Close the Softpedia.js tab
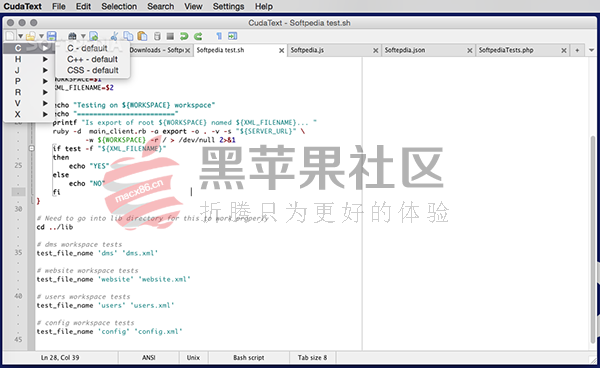 pos(376,50)
